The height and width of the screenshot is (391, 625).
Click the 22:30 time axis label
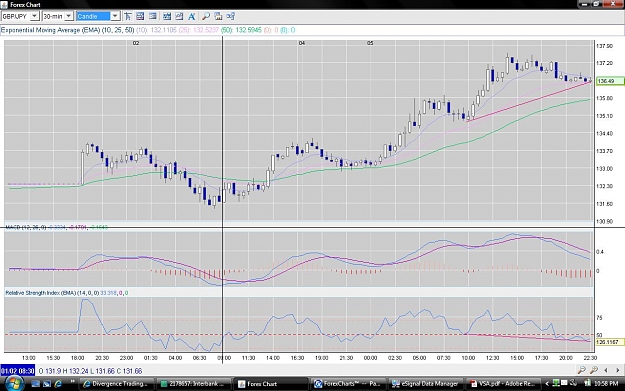pyautogui.click(x=590, y=358)
